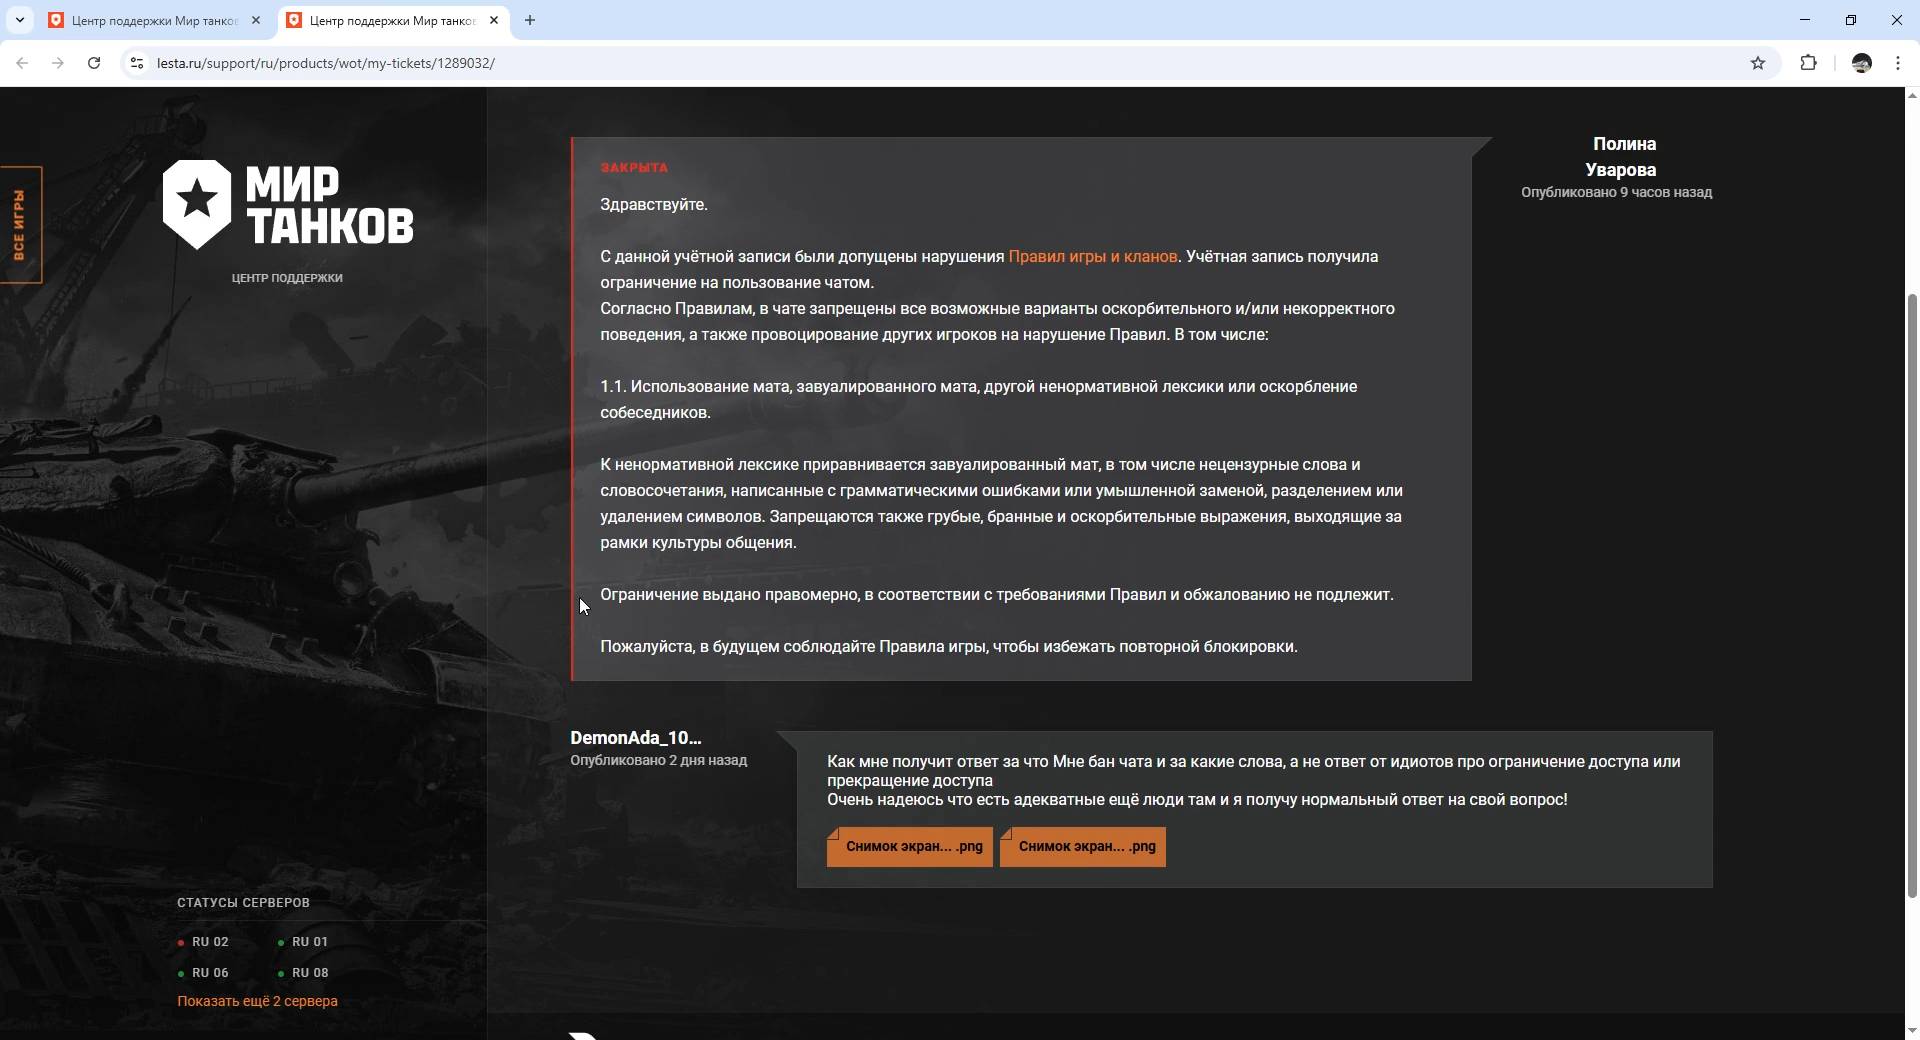
Task: Click the Опубликовано 2 дня назад timestamp
Action: [658, 760]
